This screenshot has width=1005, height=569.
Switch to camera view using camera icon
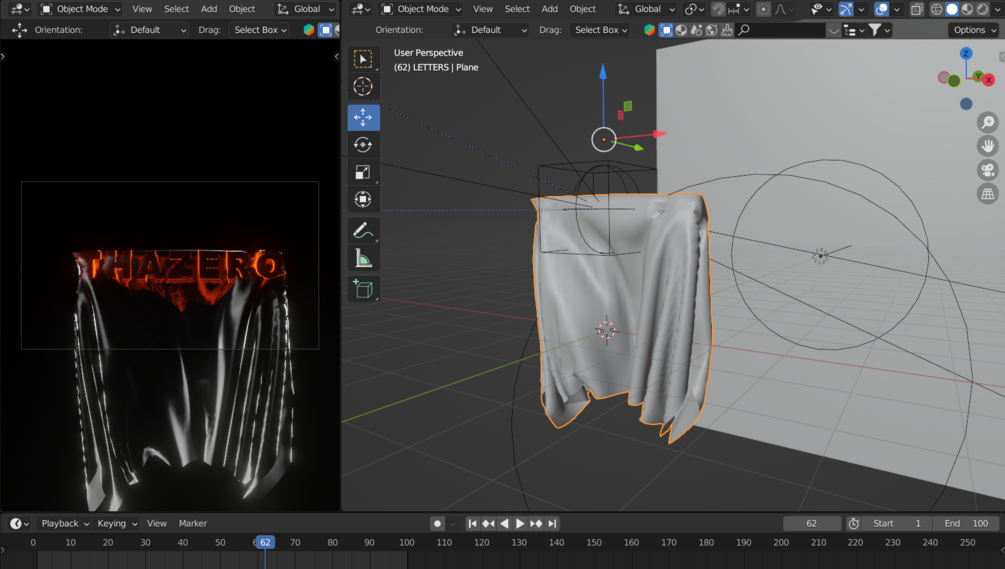tap(987, 170)
